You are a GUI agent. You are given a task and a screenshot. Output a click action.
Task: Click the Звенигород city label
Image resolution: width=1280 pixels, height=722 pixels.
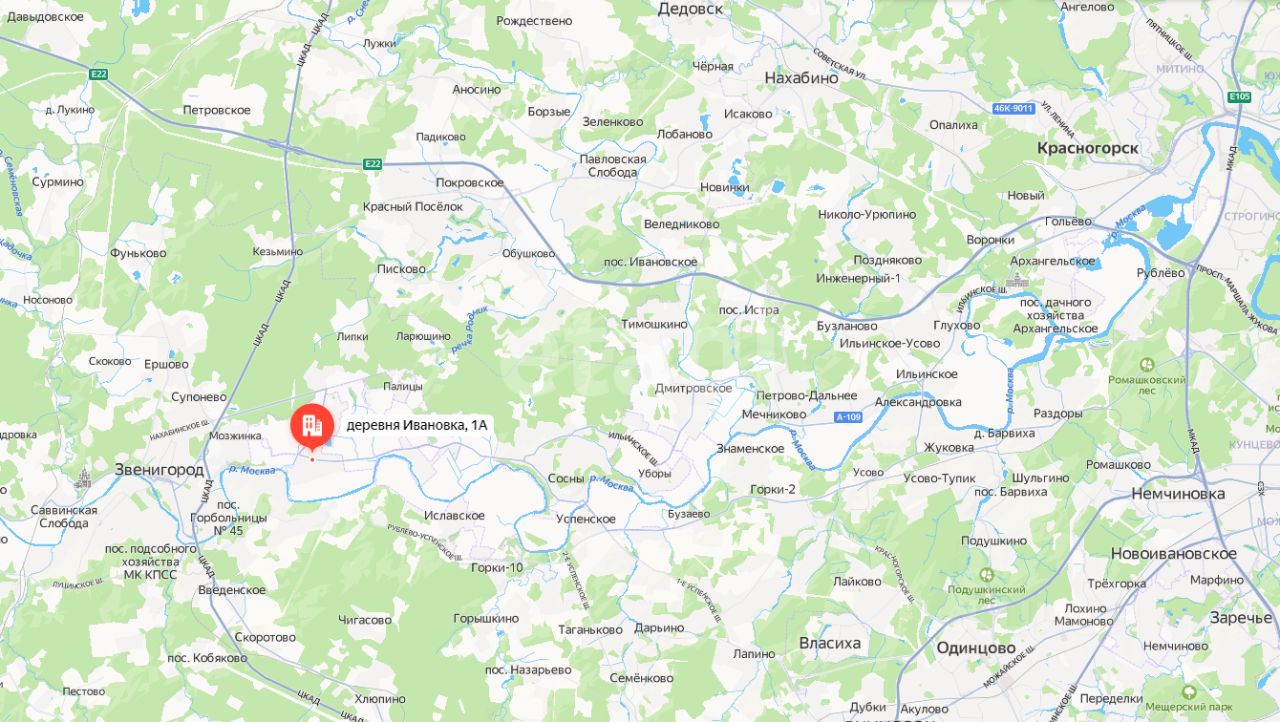(x=159, y=469)
